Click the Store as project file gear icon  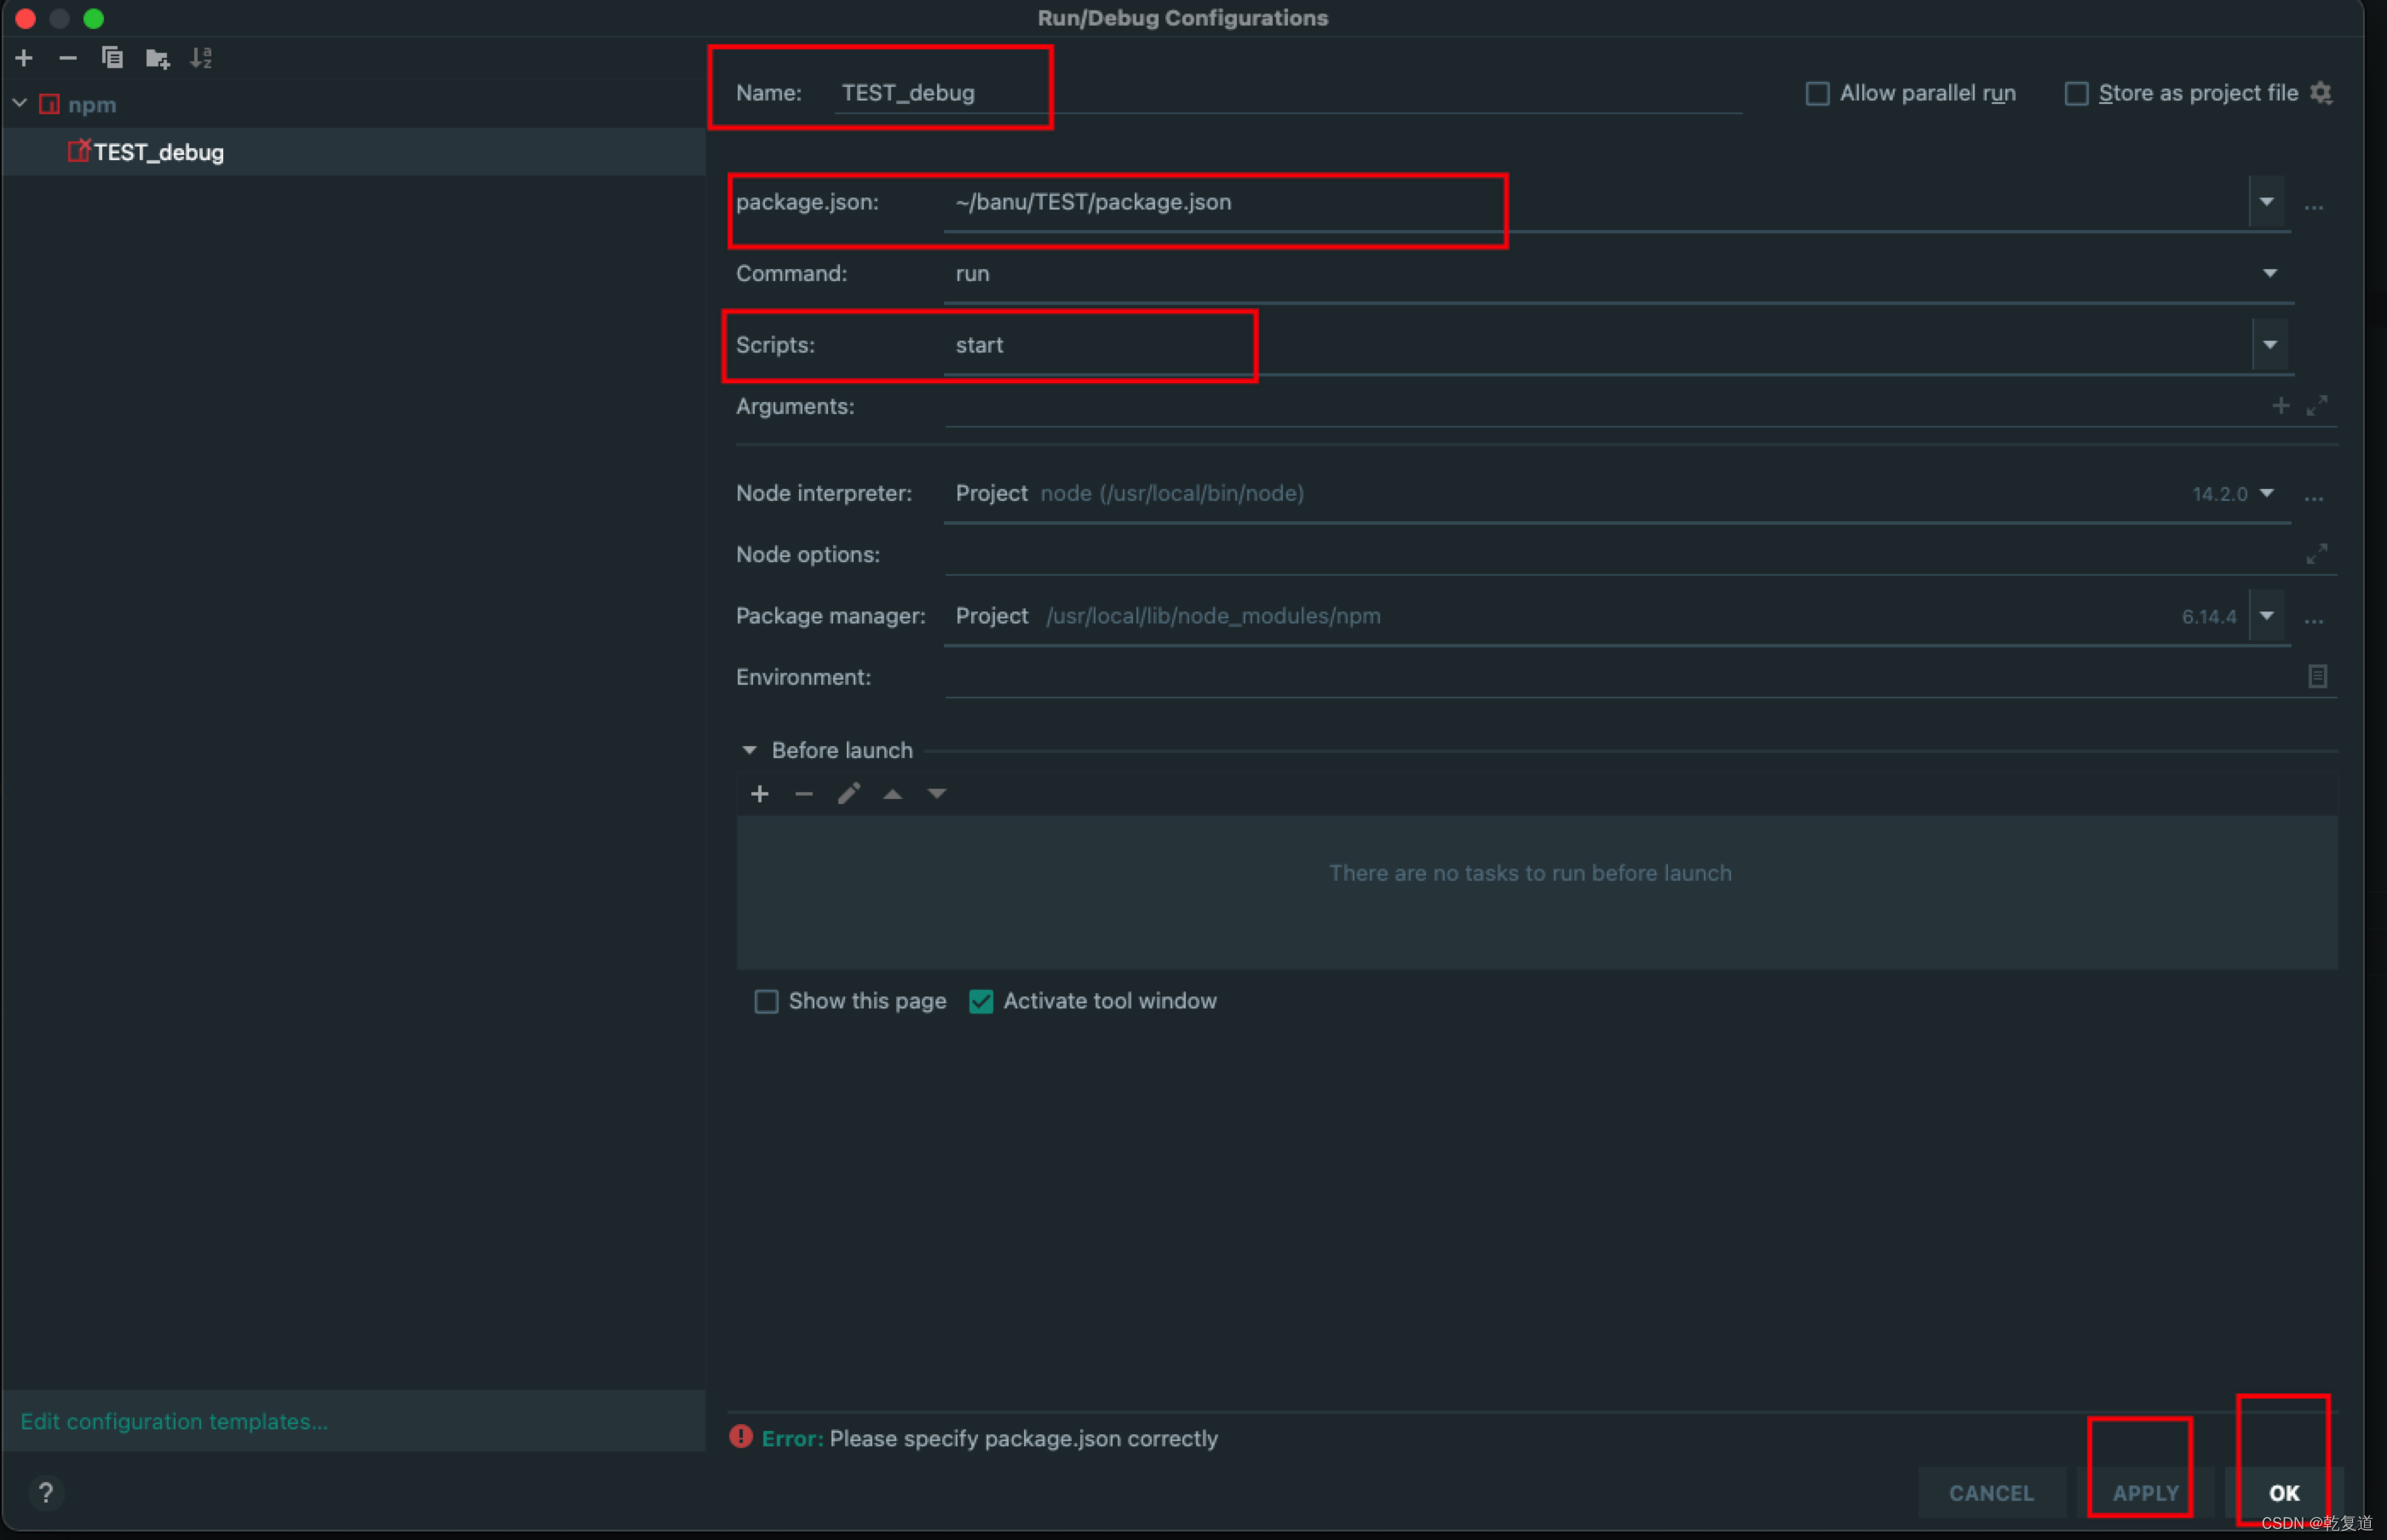coord(2321,93)
